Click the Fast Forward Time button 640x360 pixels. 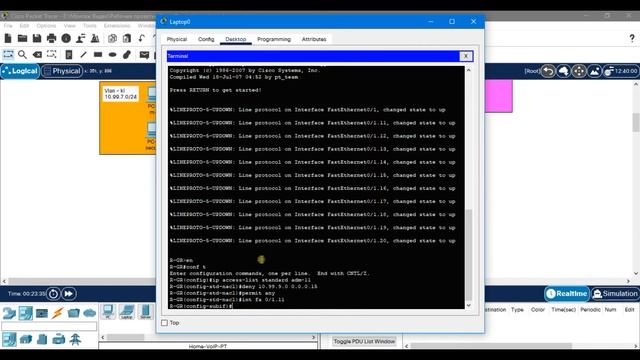[69, 294]
